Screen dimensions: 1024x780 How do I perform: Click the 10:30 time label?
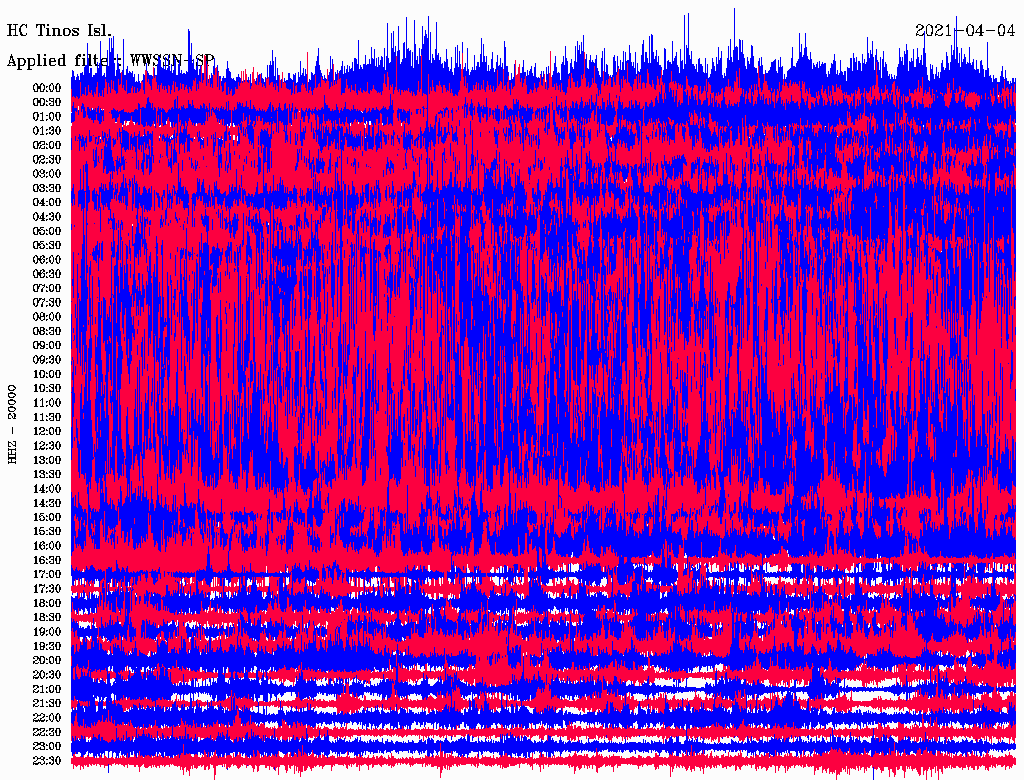pyautogui.click(x=47, y=389)
